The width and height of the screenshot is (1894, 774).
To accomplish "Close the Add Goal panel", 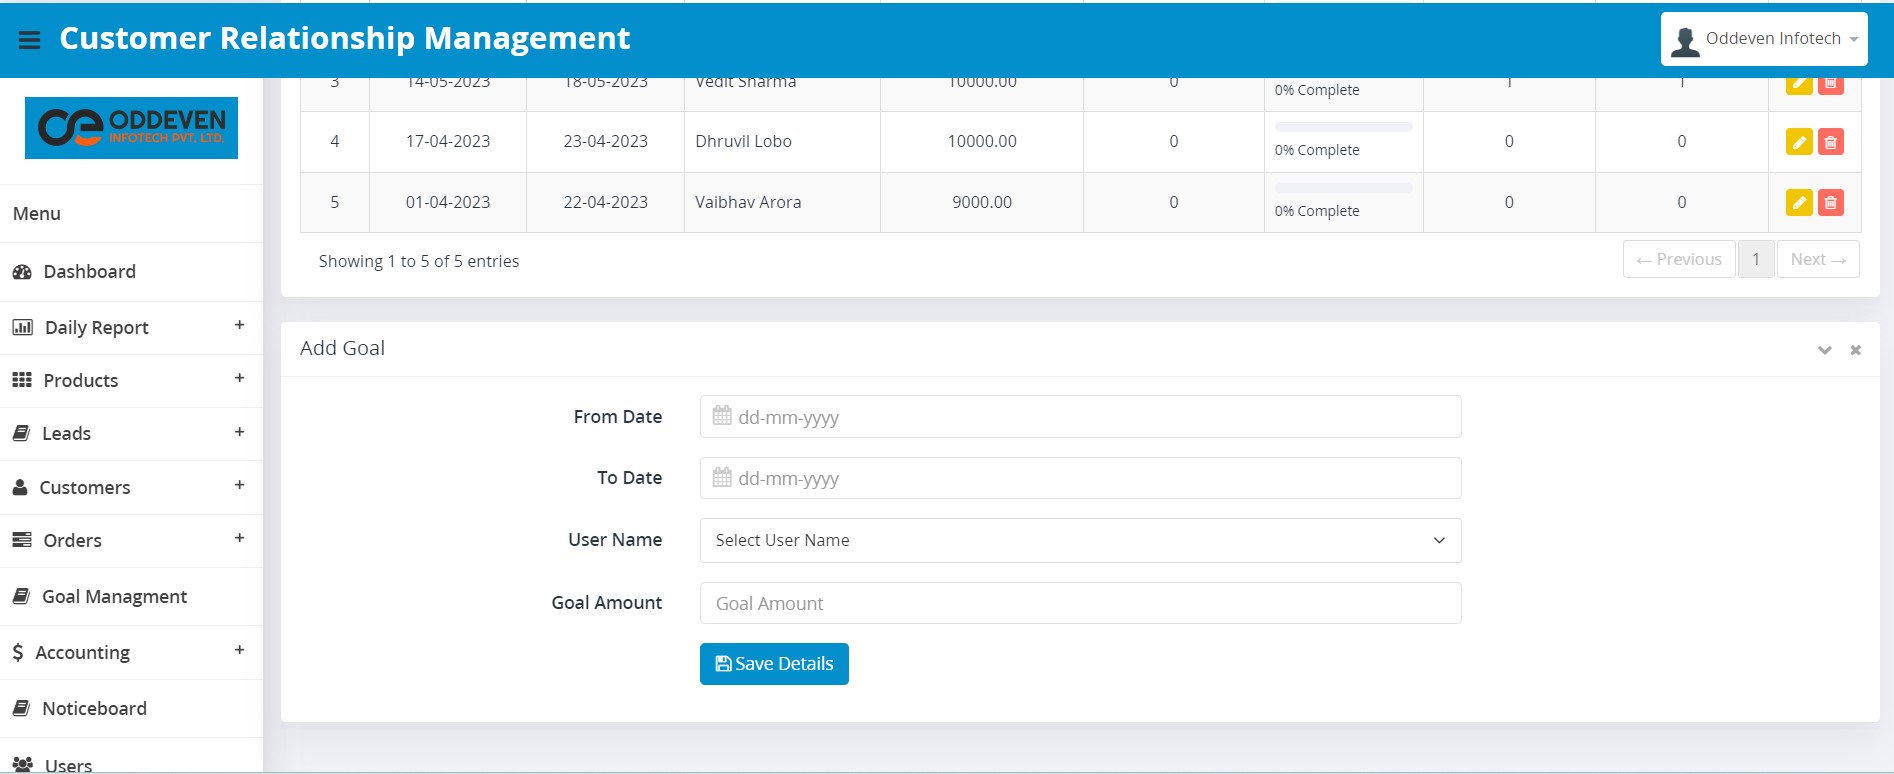I will pos(1855,350).
